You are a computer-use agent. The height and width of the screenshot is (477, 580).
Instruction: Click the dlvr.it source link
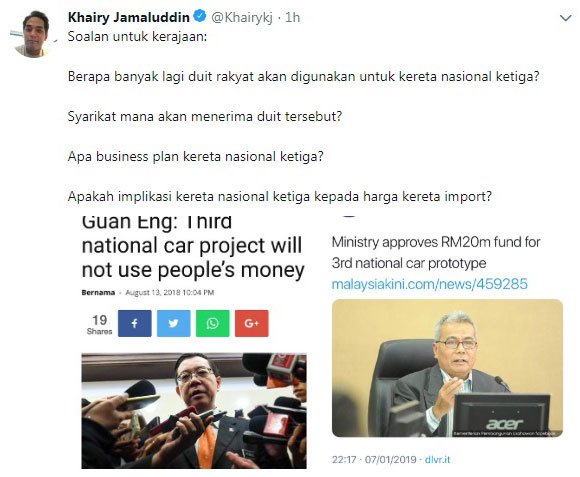438,460
